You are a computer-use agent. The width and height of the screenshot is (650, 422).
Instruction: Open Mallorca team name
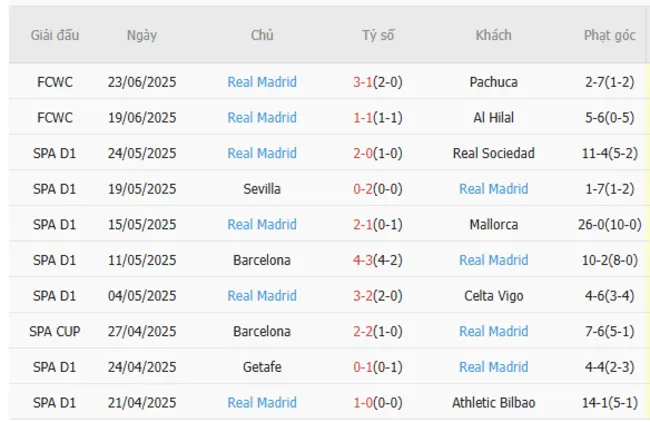tap(493, 224)
